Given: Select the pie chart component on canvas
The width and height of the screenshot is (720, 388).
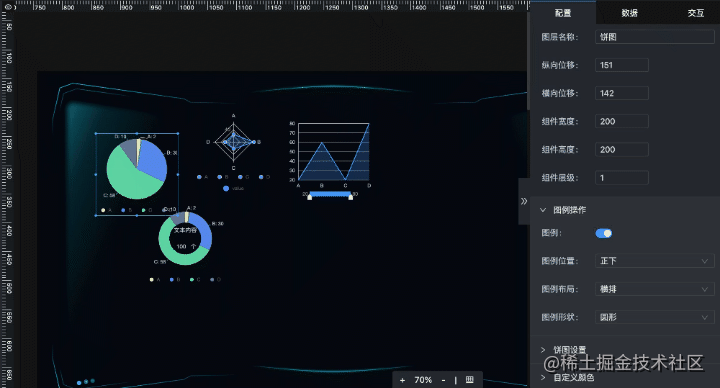Looking at the screenshot, I should [137, 174].
